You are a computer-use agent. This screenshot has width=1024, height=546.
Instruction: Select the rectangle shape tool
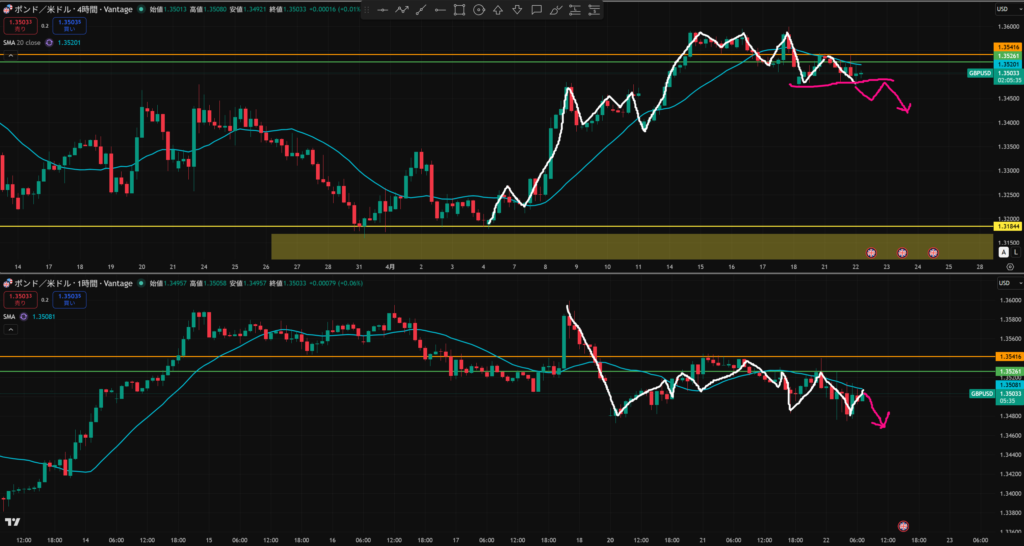click(459, 10)
